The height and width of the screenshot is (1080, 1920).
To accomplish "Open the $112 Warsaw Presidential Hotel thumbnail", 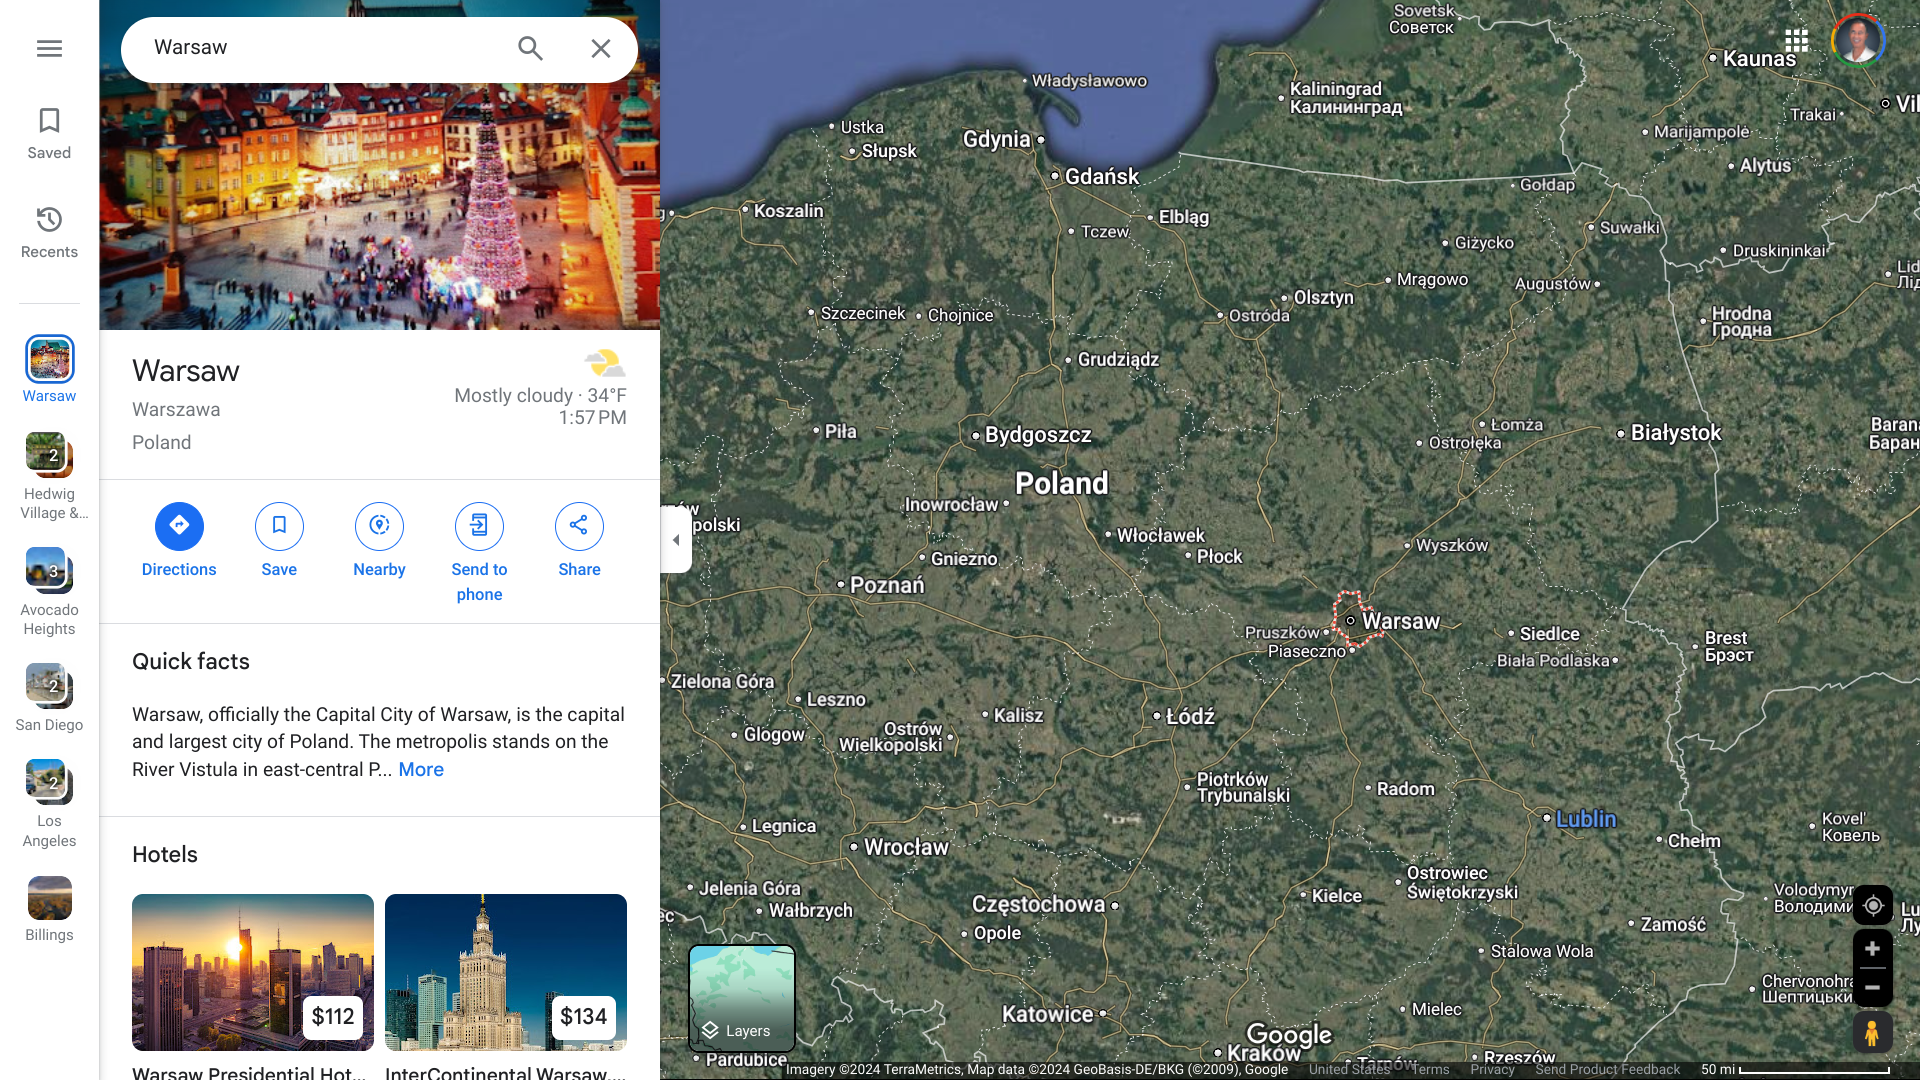I will [253, 972].
